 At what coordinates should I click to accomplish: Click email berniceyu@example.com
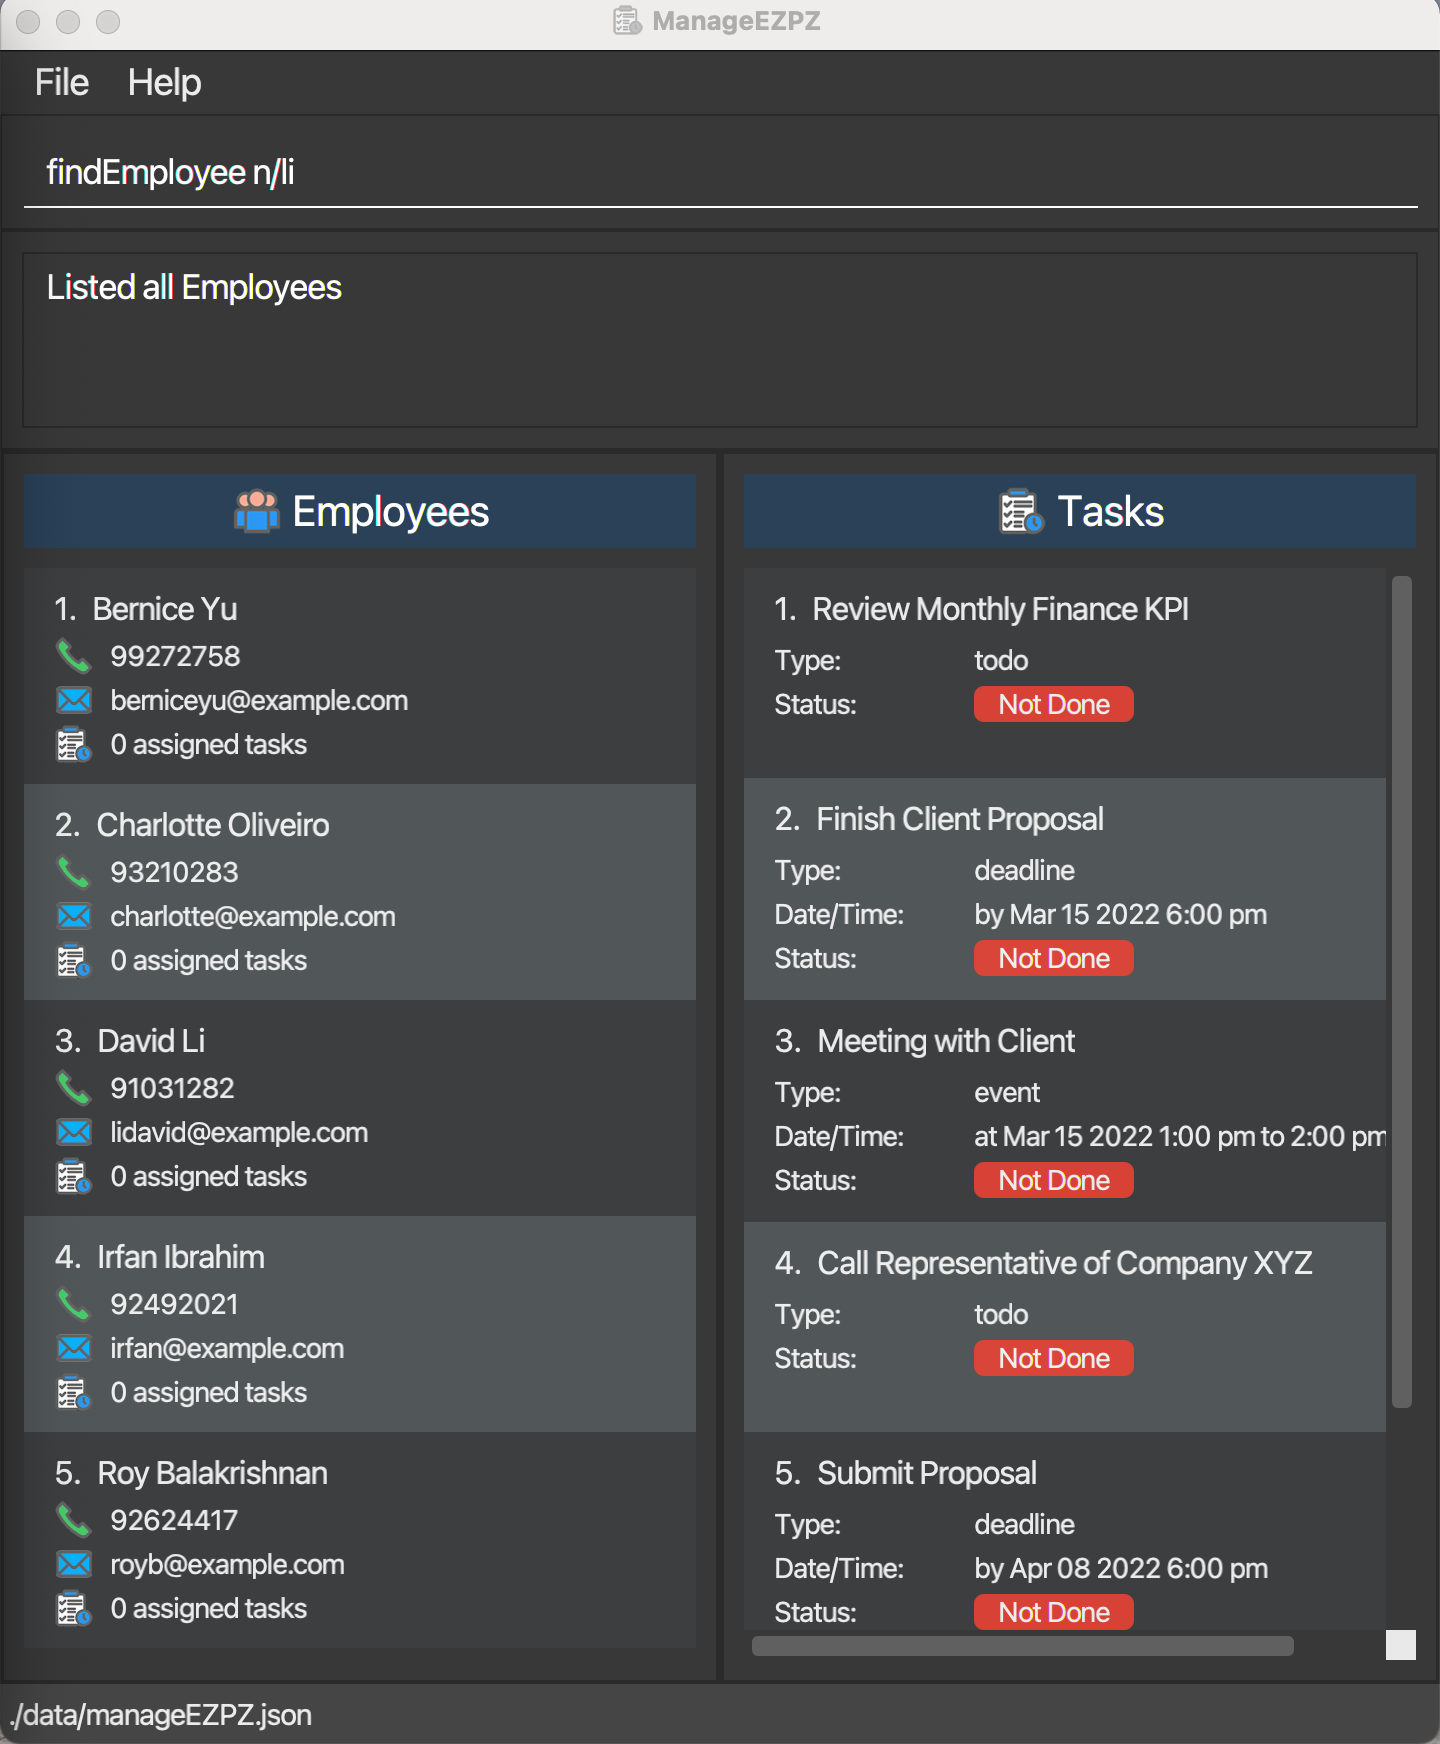pyautogui.click(x=259, y=700)
